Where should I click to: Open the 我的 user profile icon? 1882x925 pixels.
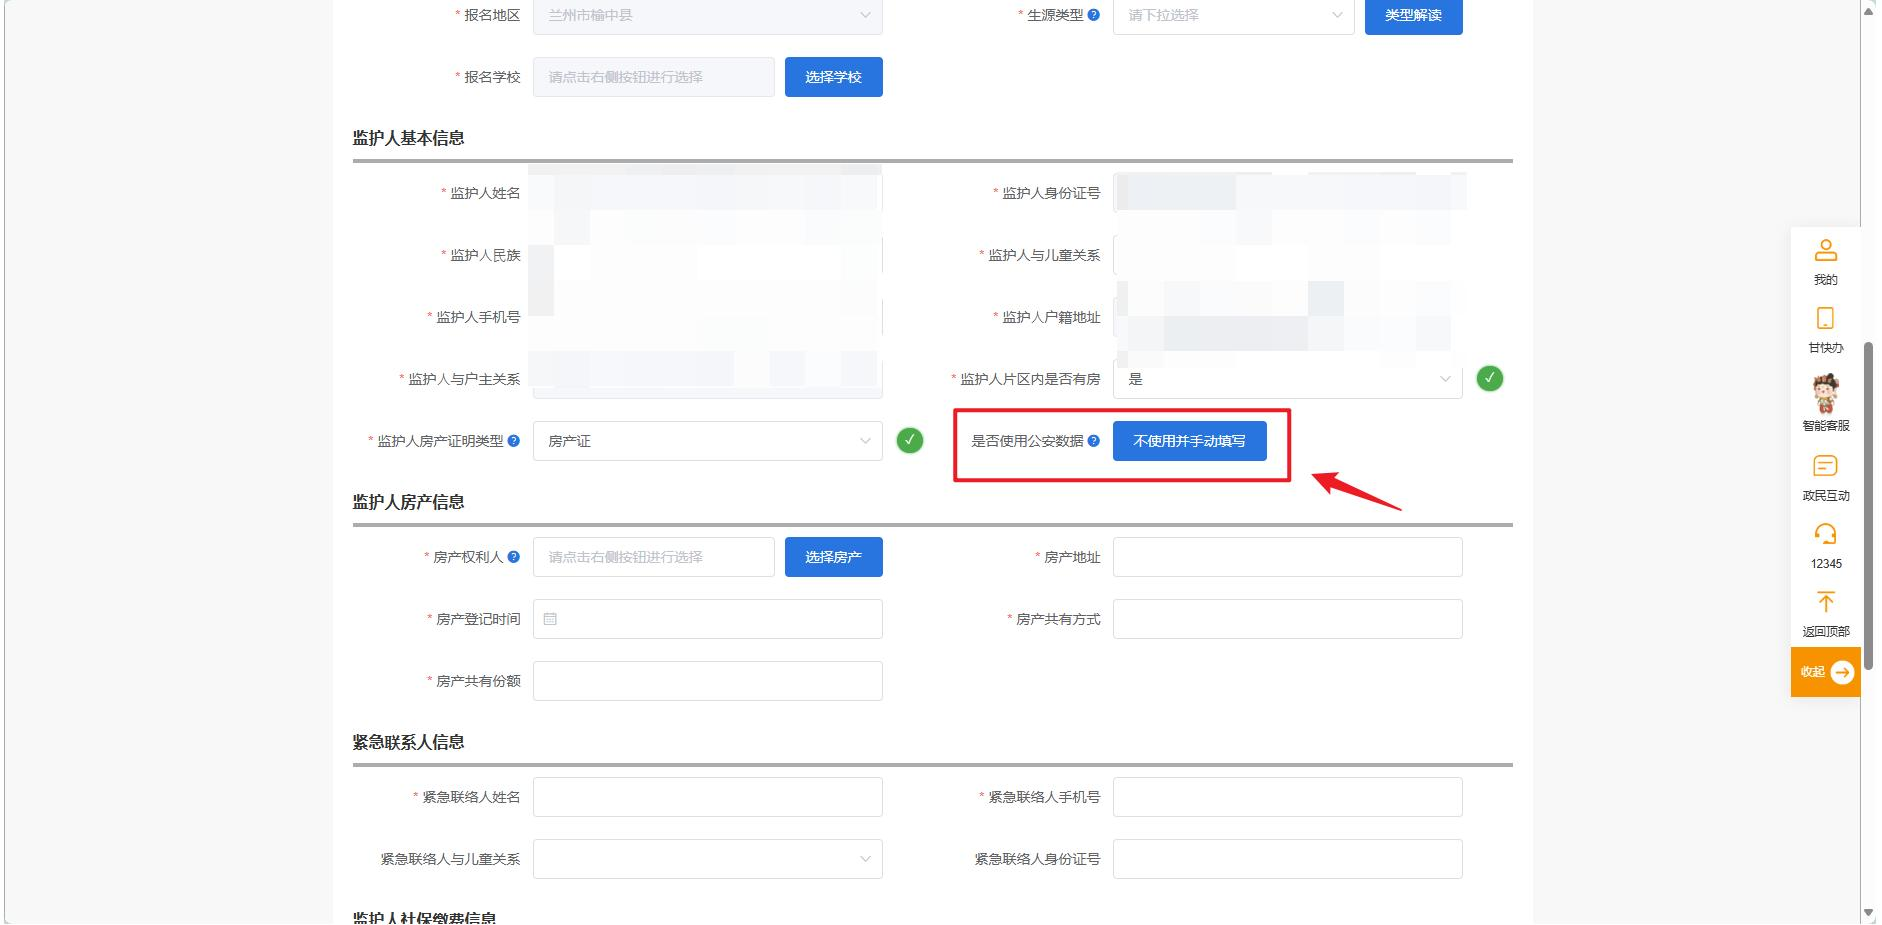(1825, 250)
